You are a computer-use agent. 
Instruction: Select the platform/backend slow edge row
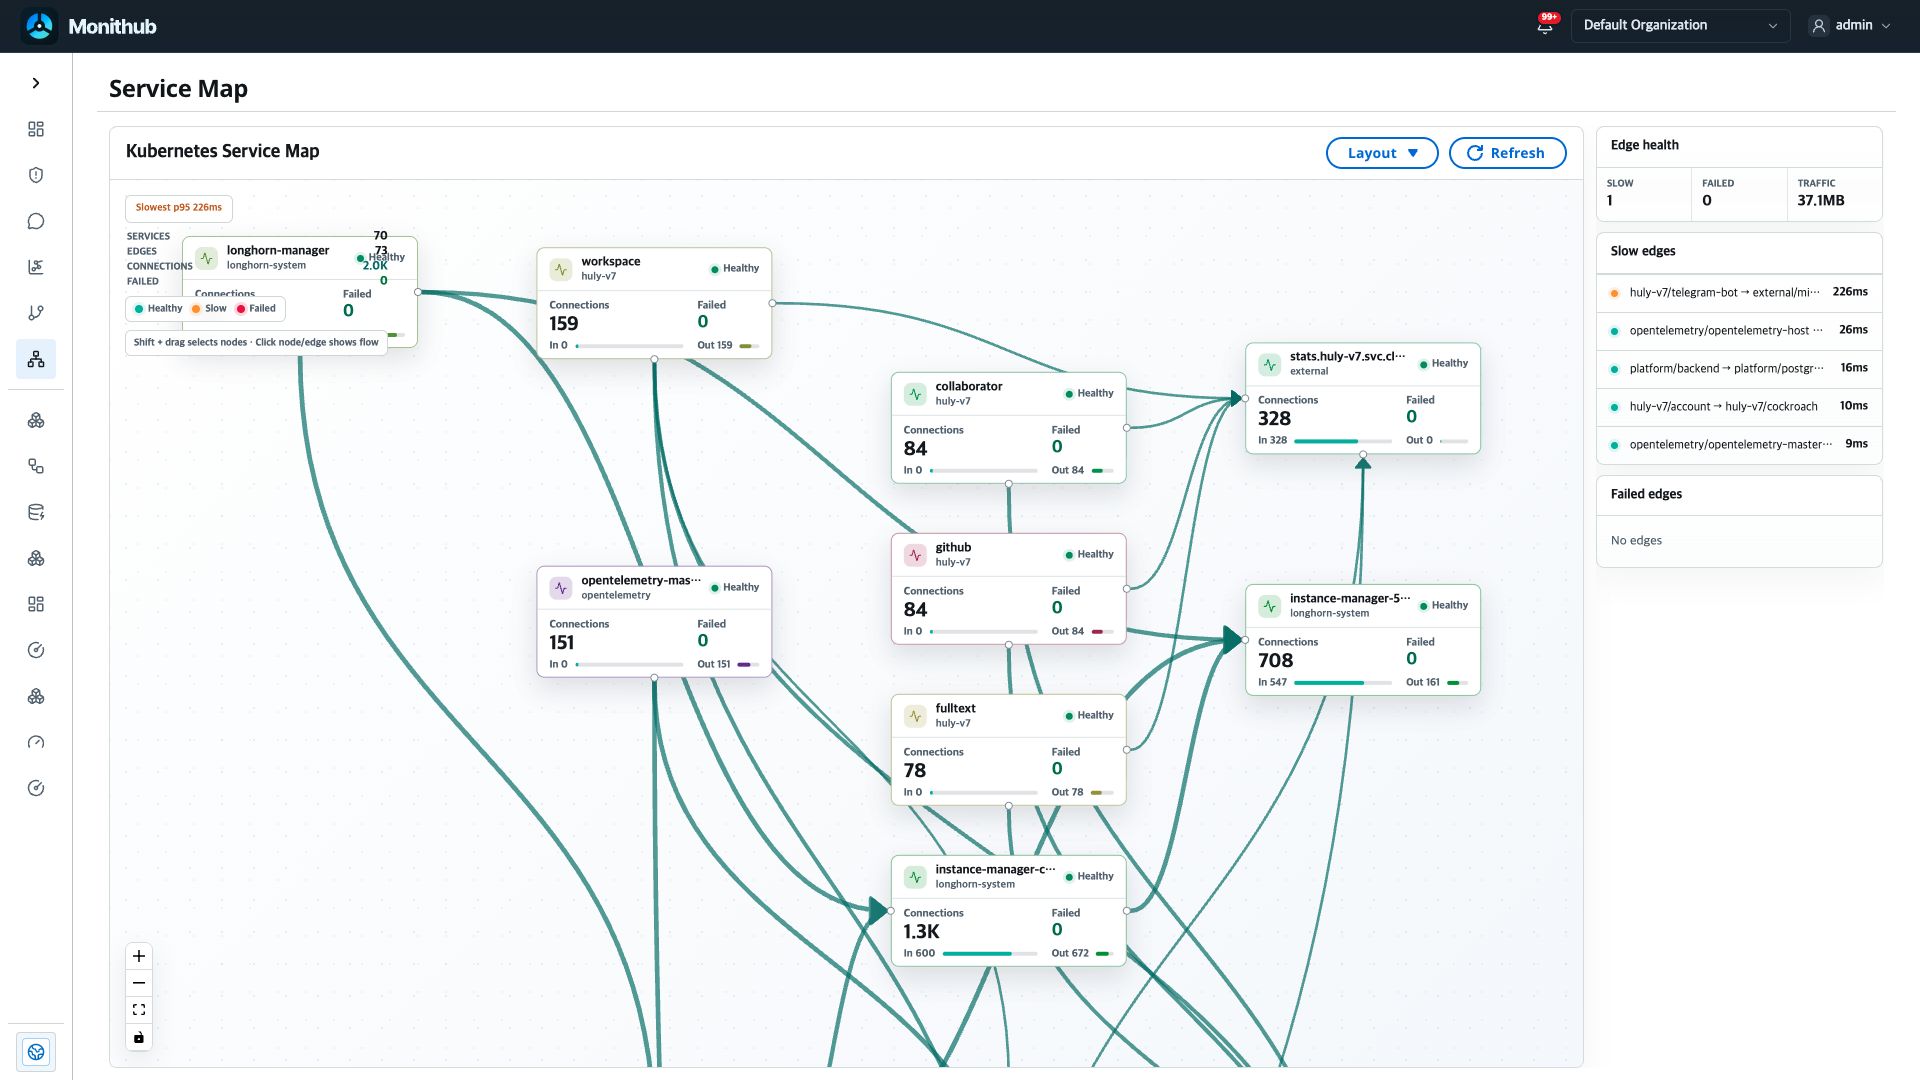[x=1739, y=368]
